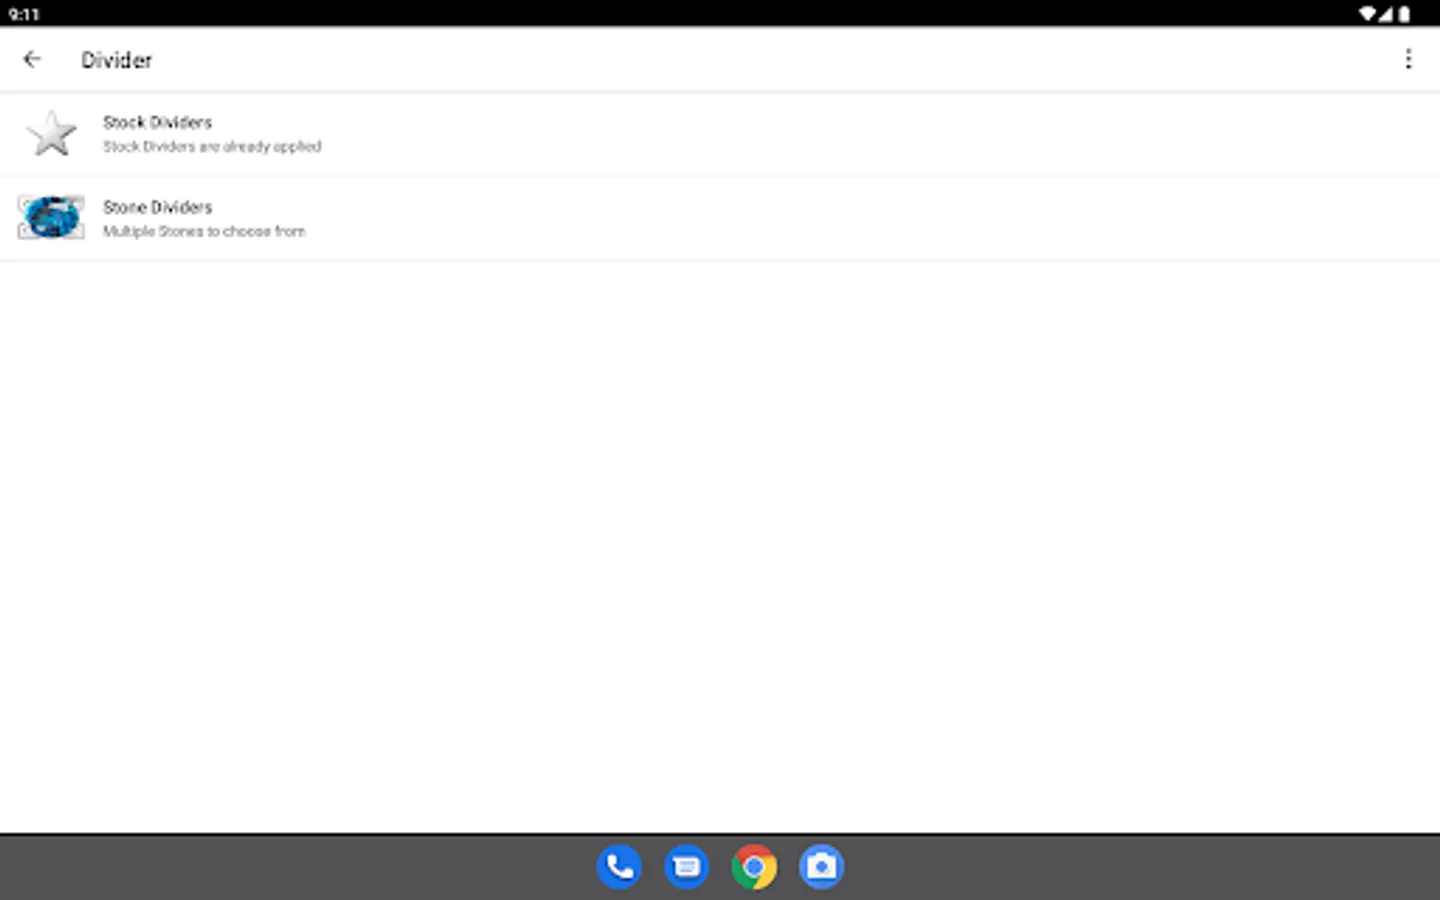
Task: Tap the Divider page title
Action: [117, 60]
